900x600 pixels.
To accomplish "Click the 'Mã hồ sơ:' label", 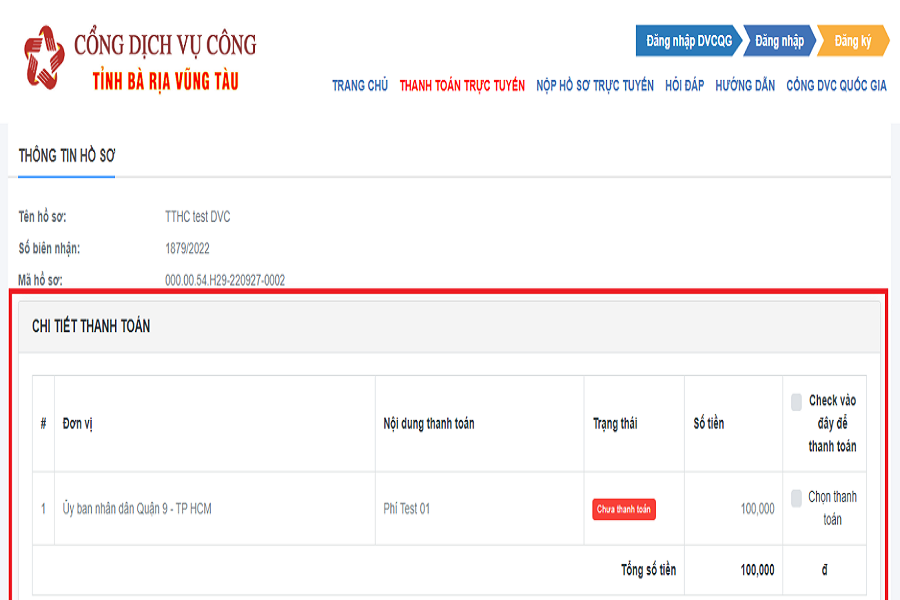I will tap(40, 280).
